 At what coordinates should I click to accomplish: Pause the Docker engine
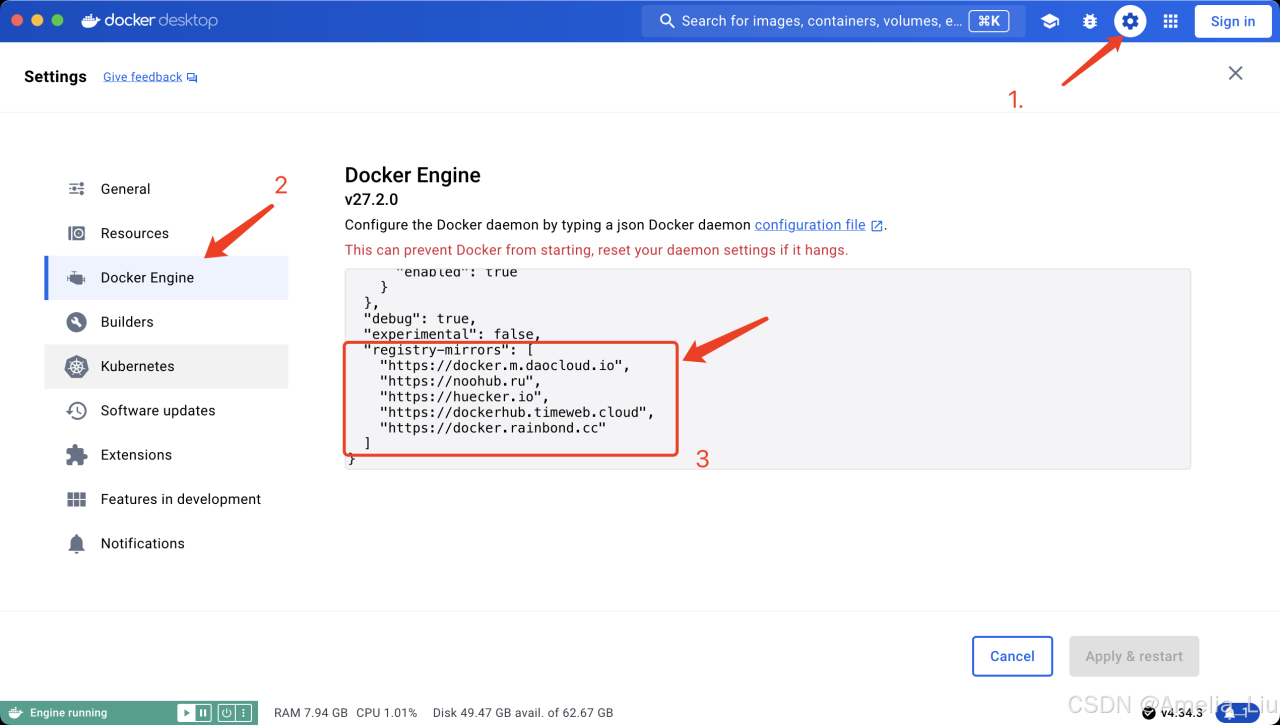(204, 713)
